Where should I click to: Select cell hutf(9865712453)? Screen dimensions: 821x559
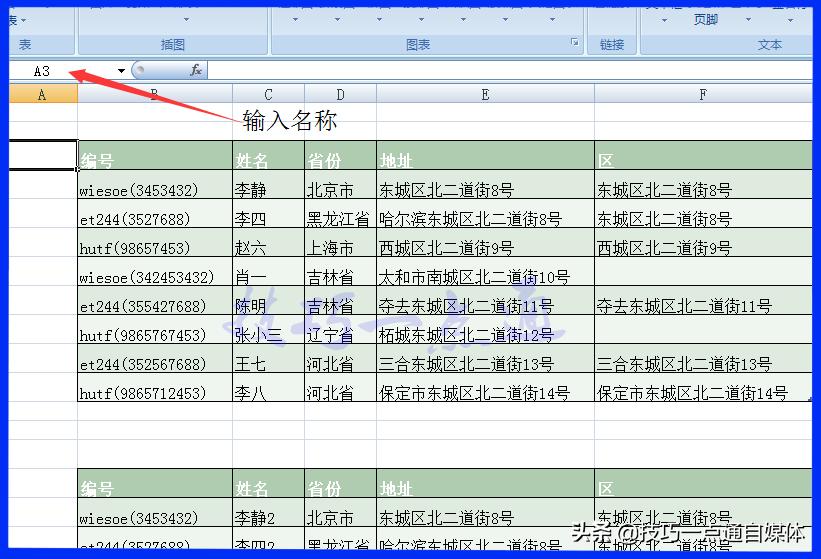coord(155,387)
